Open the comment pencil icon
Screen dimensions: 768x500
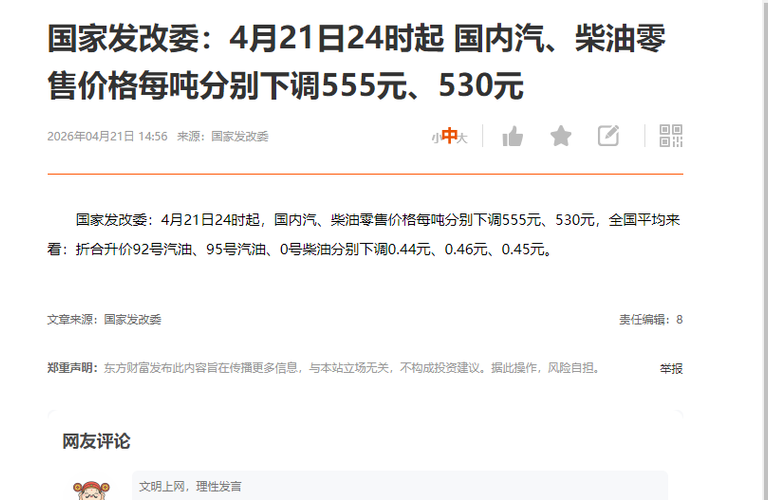pos(608,136)
